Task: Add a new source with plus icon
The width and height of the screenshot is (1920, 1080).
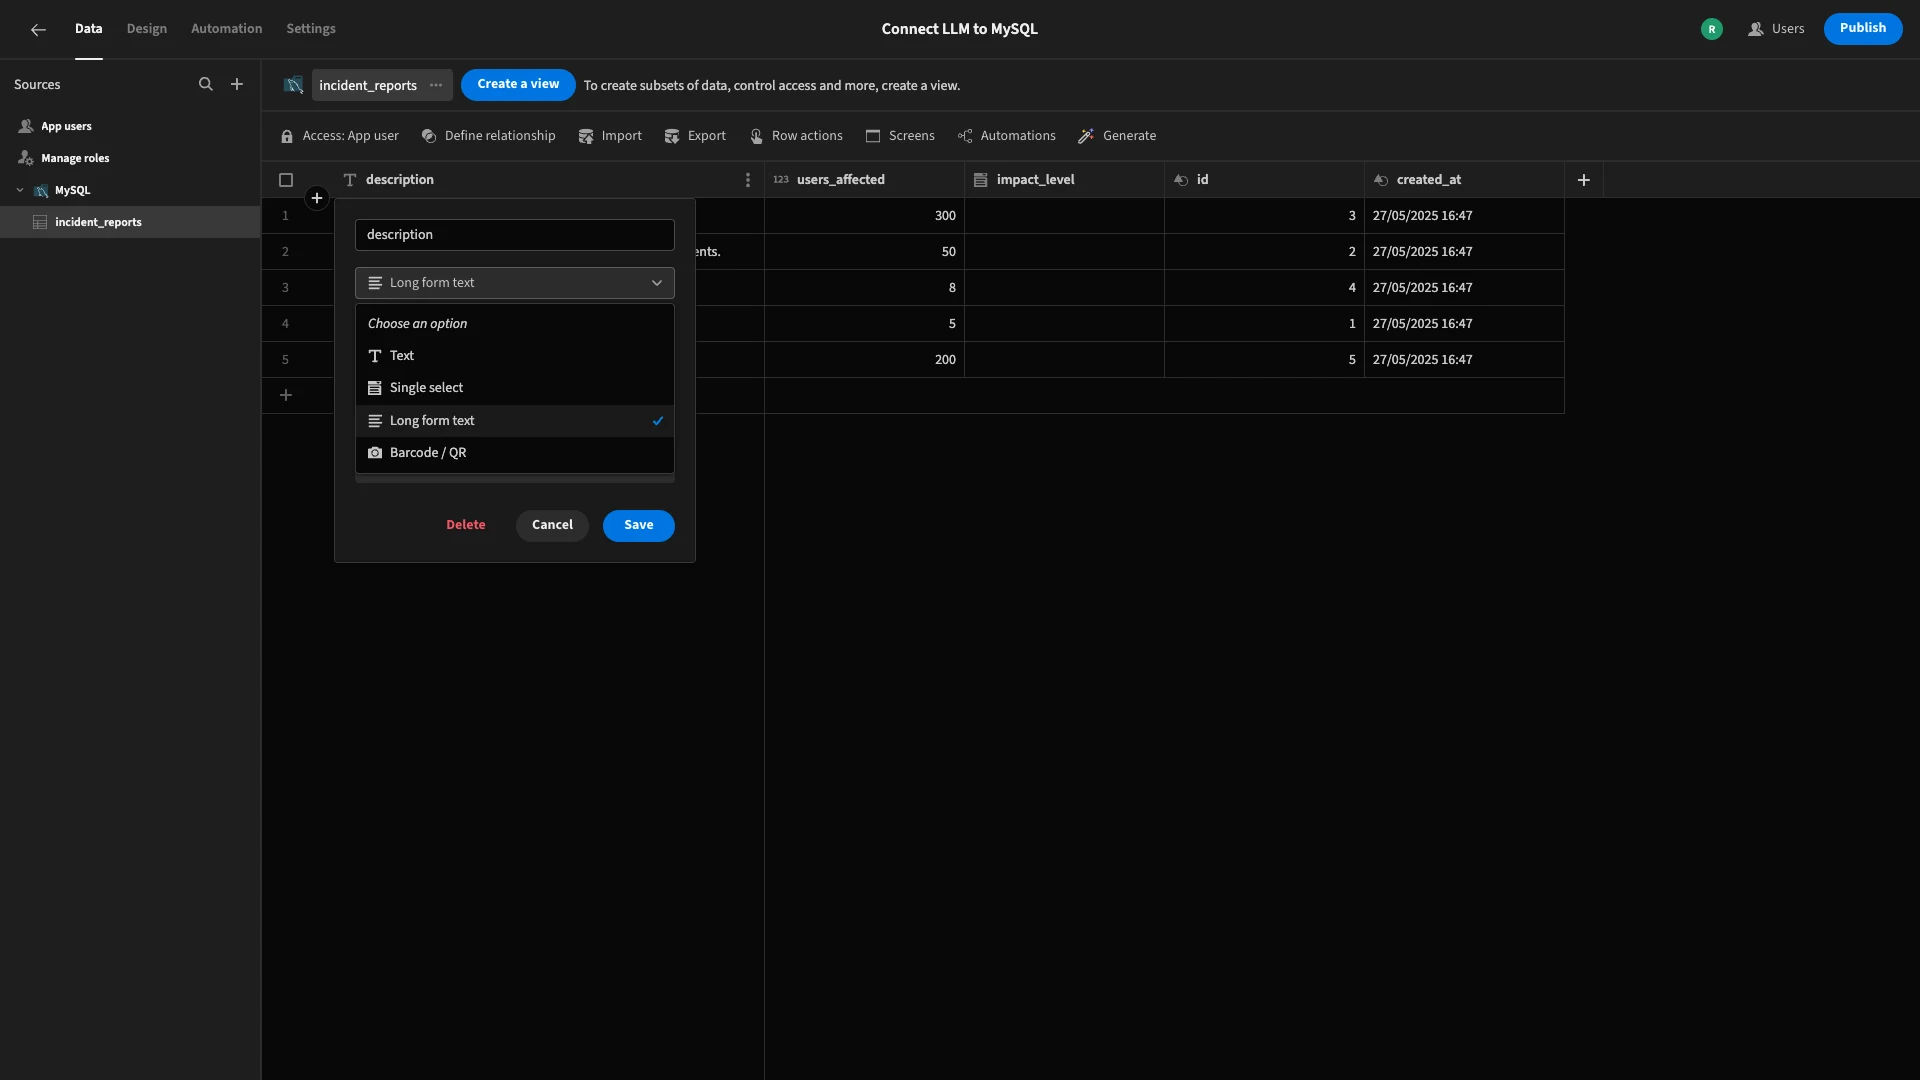Action: point(237,85)
